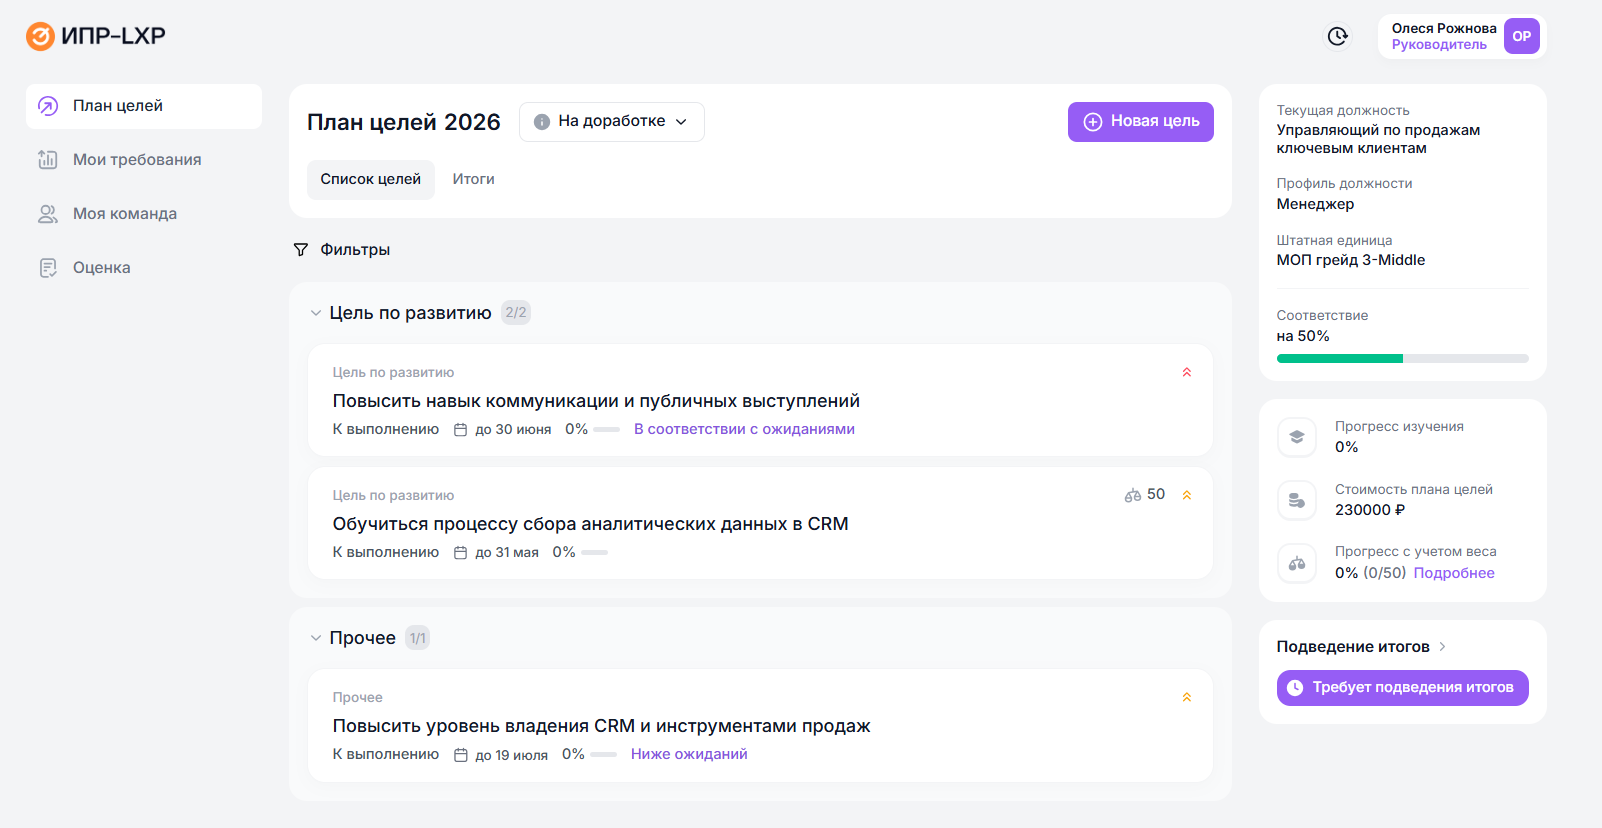Open the goal Обучиться процессу сбора аналитических данных

coord(590,524)
